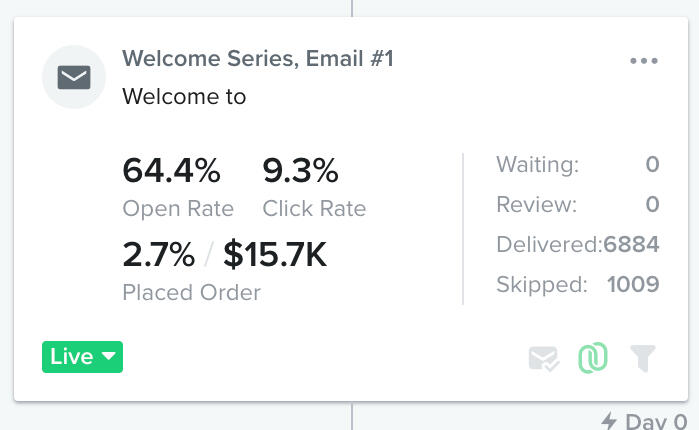Click the Waiting count row
This screenshot has width=699, height=430.
pyautogui.click(x=577, y=165)
